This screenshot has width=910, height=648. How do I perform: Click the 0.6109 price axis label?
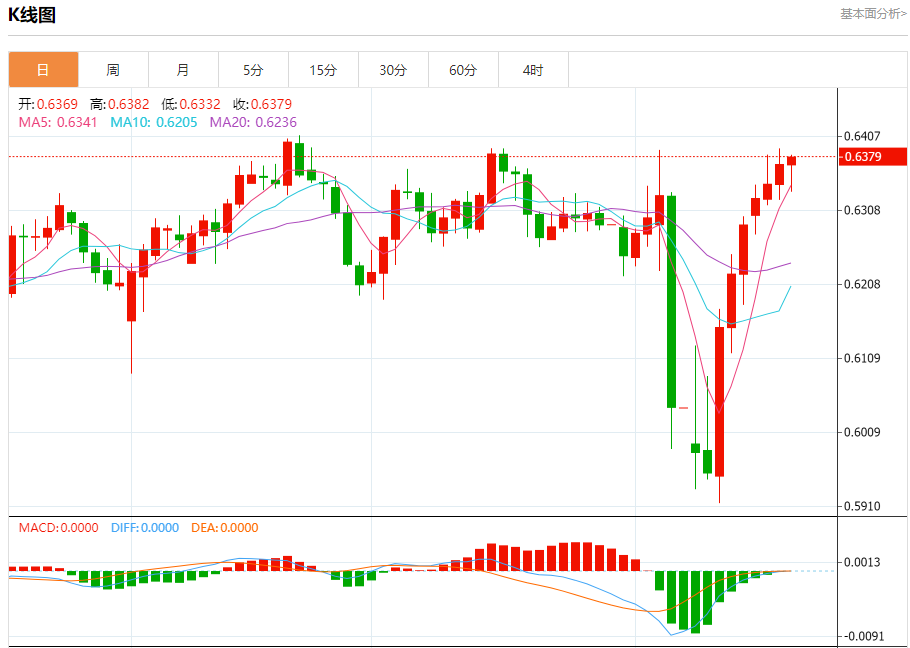pyautogui.click(x=862, y=358)
